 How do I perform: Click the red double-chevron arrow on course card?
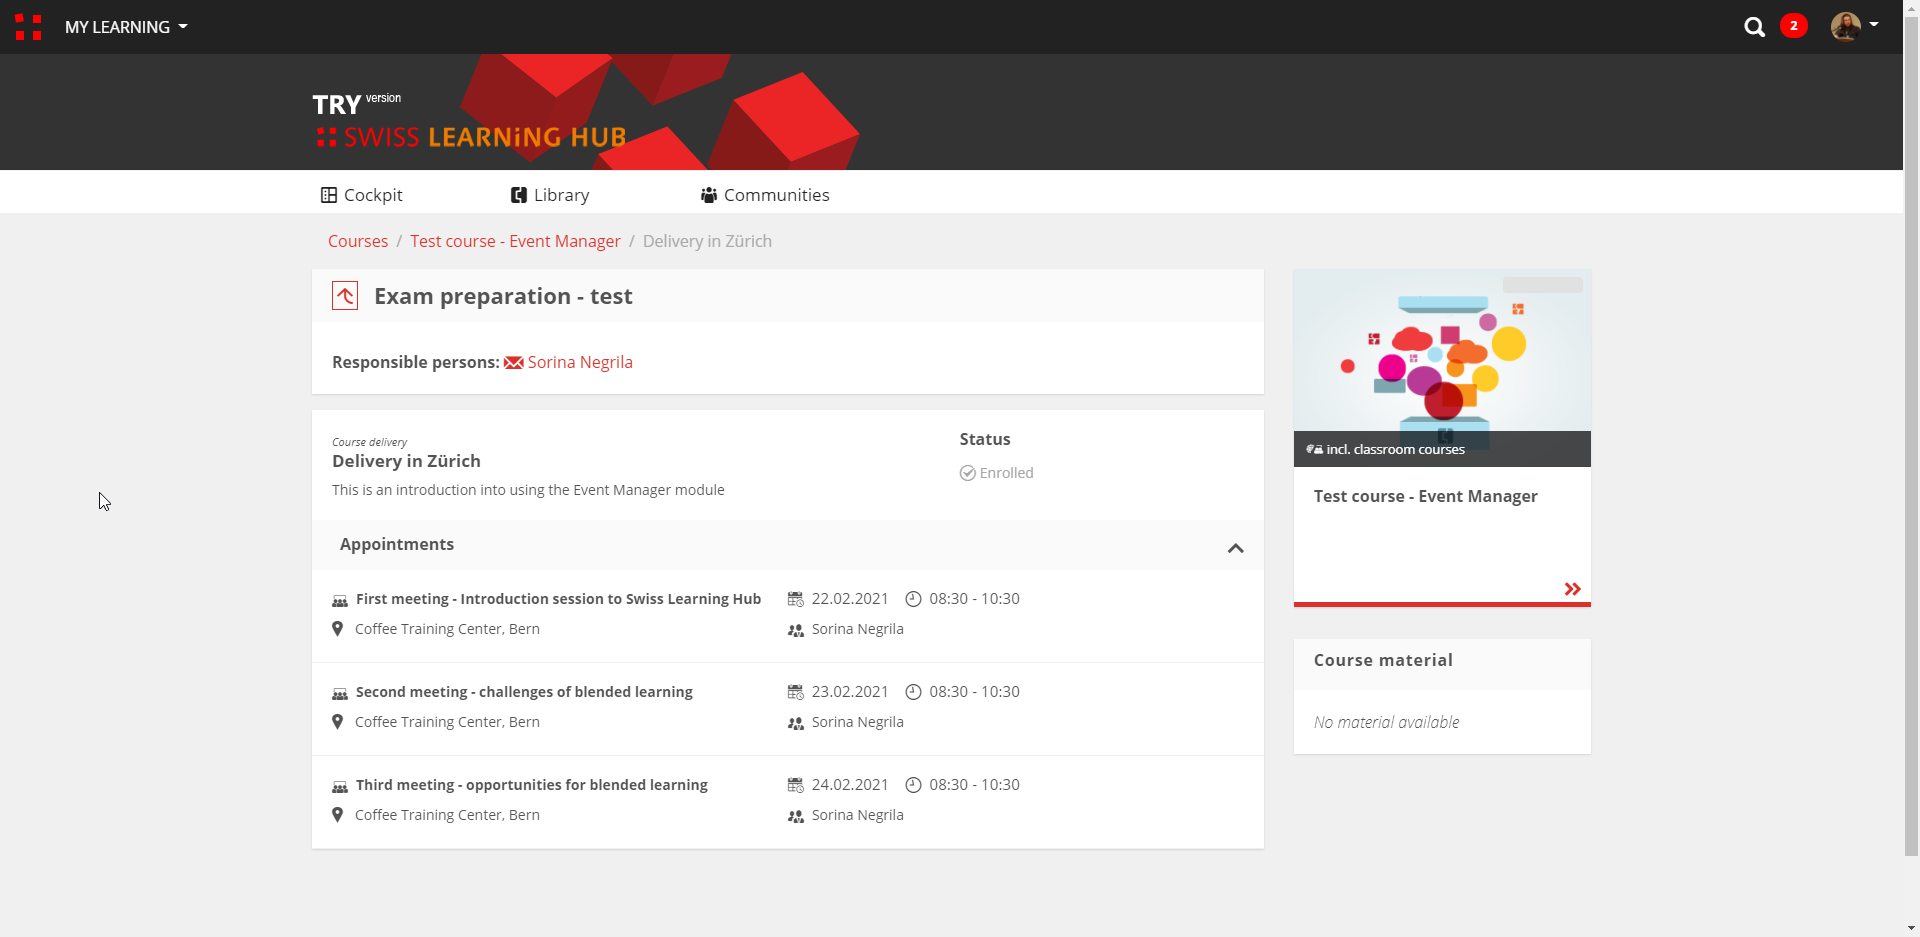coord(1572,589)
